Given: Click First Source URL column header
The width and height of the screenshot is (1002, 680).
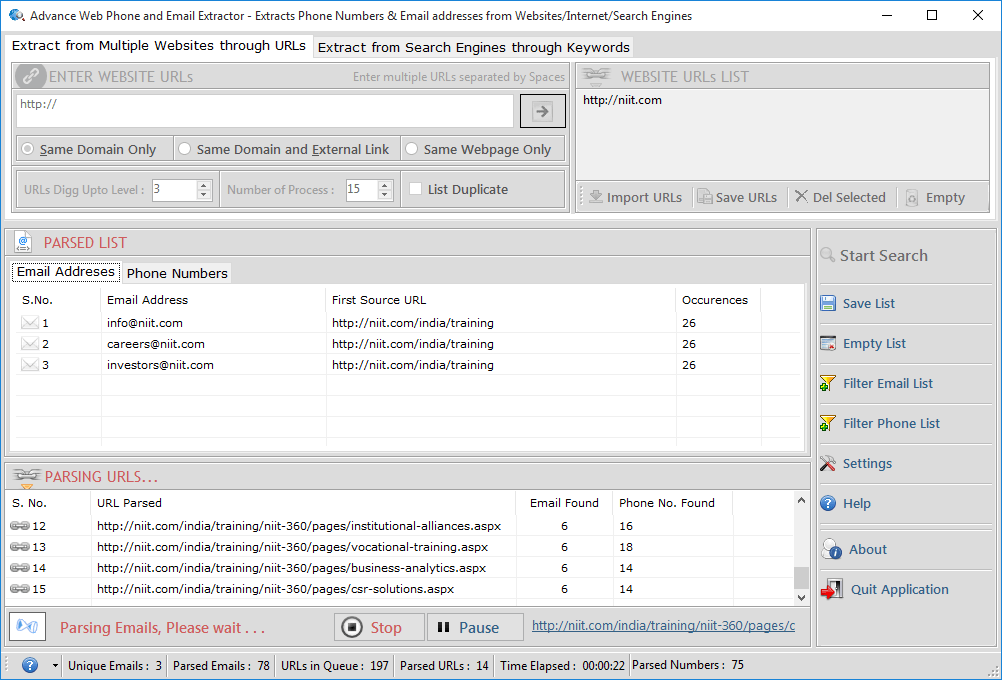Looking at the screenshot, I should [501, 300].
